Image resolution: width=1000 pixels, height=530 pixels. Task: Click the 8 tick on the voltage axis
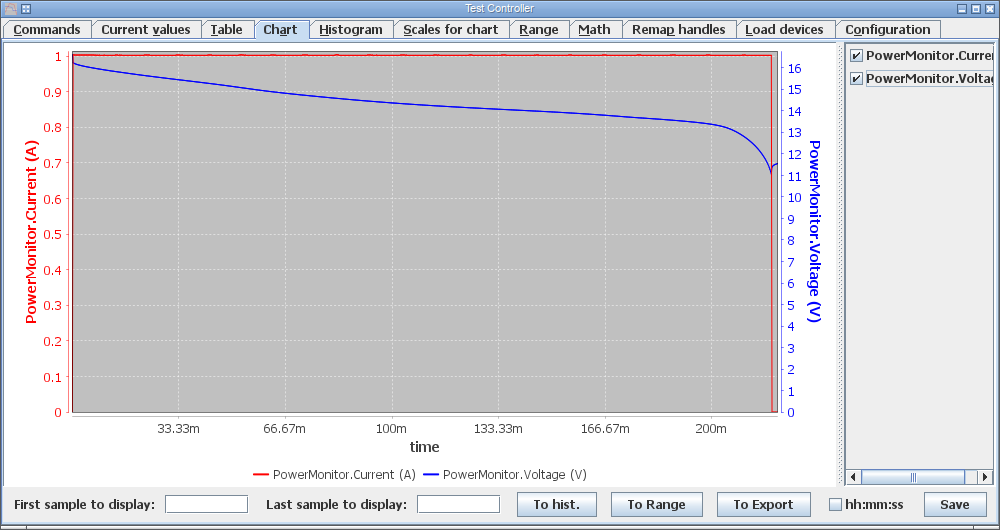point(790,240)
